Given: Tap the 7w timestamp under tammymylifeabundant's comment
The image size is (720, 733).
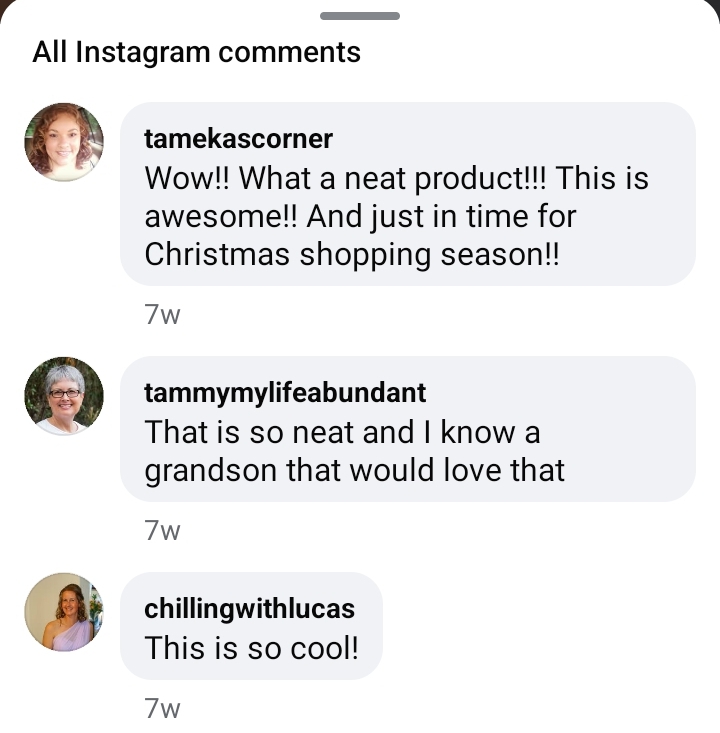Looking at the screenshot, I should pos(162,531).
